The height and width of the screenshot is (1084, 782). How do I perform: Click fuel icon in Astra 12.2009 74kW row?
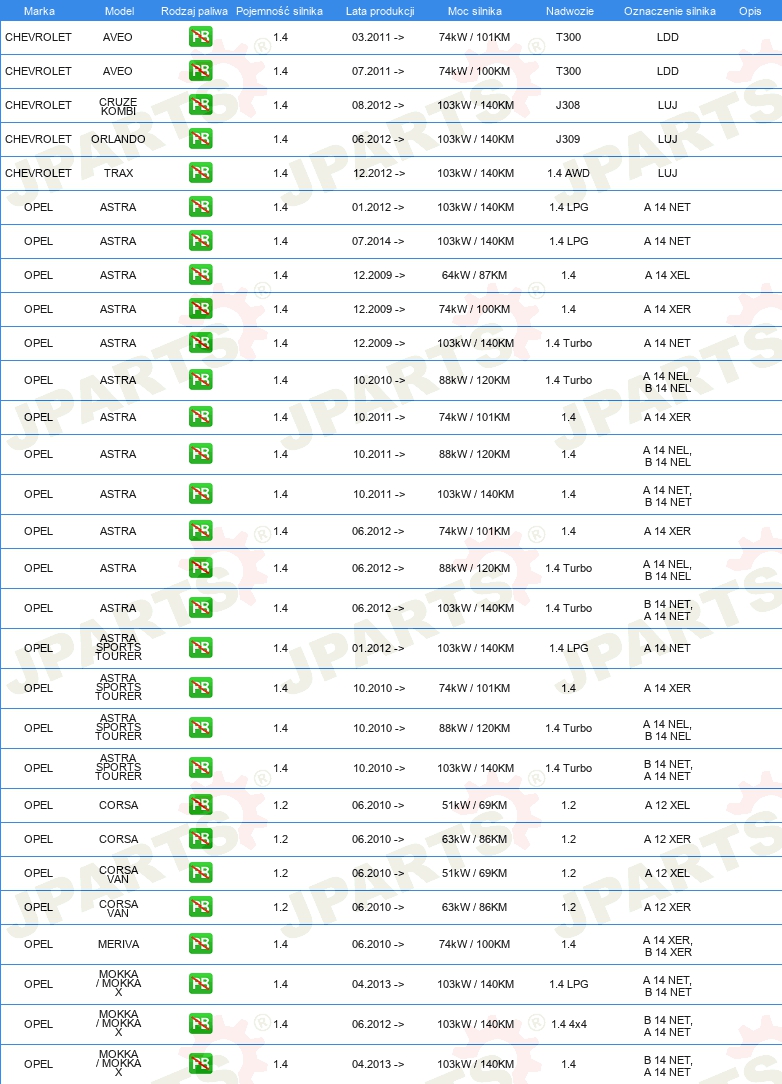pos(201,308)
